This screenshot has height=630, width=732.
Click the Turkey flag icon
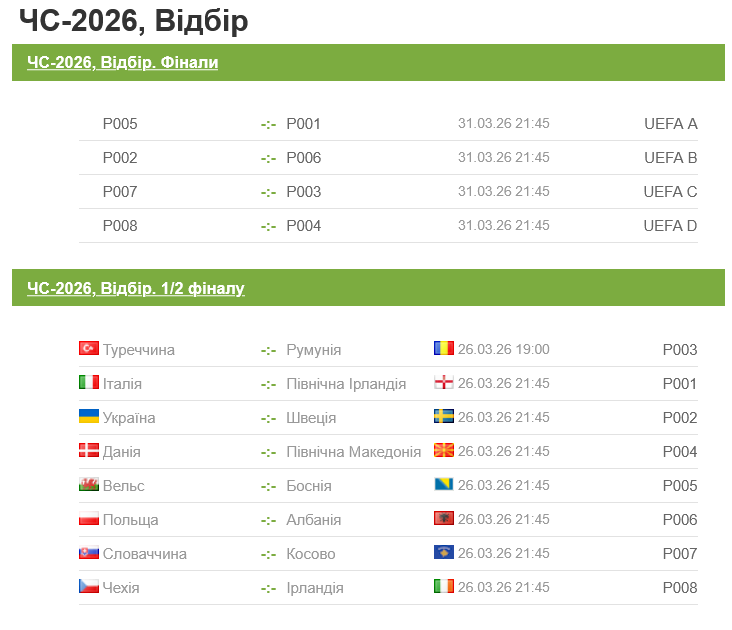tap(89, 349)
